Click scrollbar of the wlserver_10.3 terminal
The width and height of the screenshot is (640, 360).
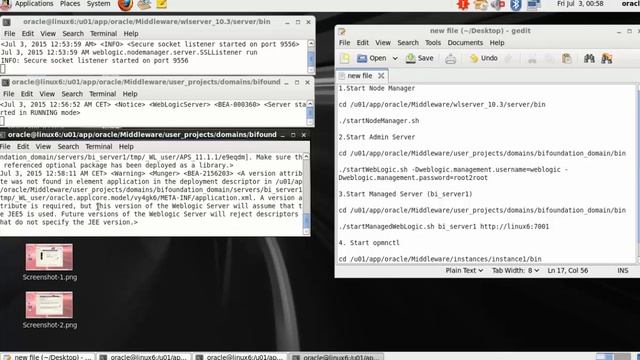point(311,56)
